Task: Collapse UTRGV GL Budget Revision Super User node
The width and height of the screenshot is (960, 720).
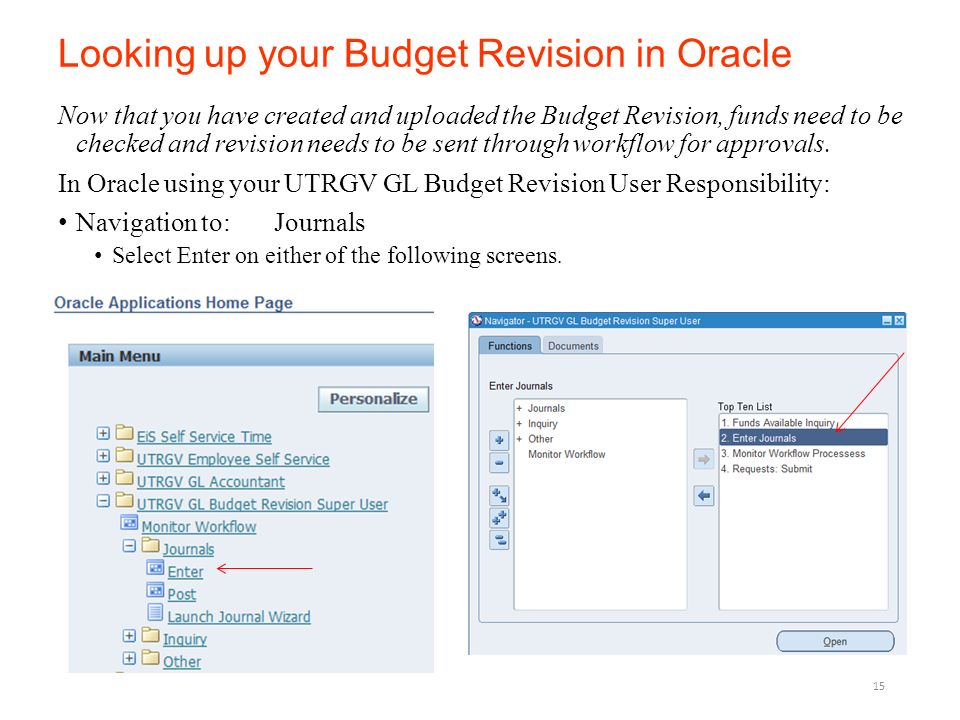Action: click(103, 501)
